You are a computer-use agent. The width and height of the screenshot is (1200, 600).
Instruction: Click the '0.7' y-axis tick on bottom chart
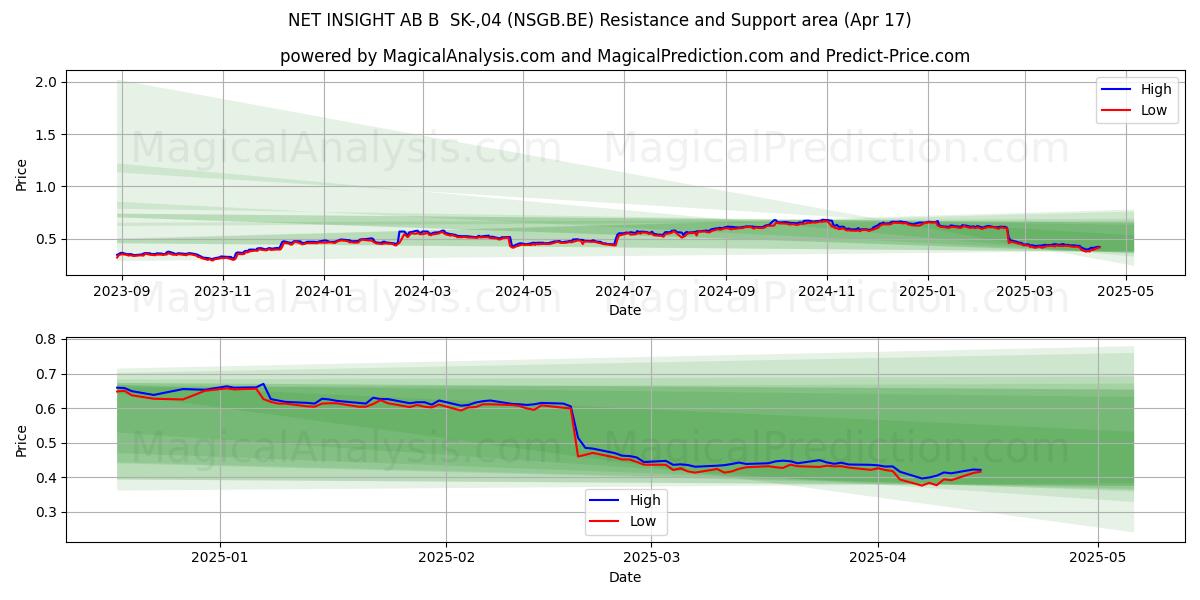[x=48, y=374]
